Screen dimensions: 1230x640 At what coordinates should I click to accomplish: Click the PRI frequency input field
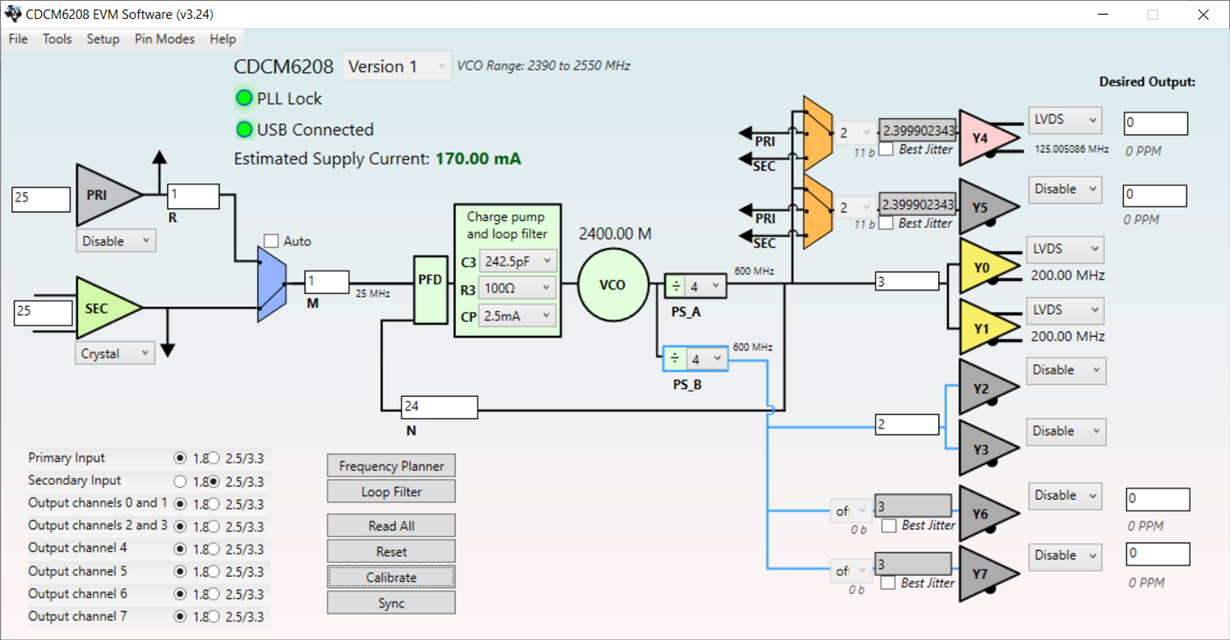point(41,198)
